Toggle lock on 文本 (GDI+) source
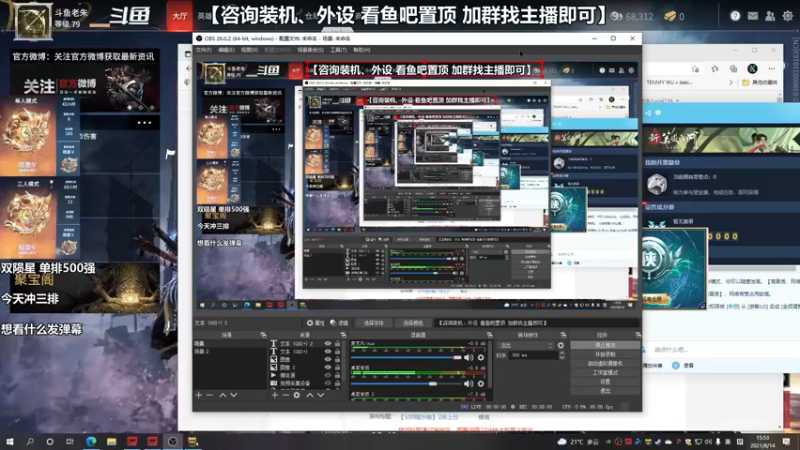 pyautogui.click(x=337, y=352)
